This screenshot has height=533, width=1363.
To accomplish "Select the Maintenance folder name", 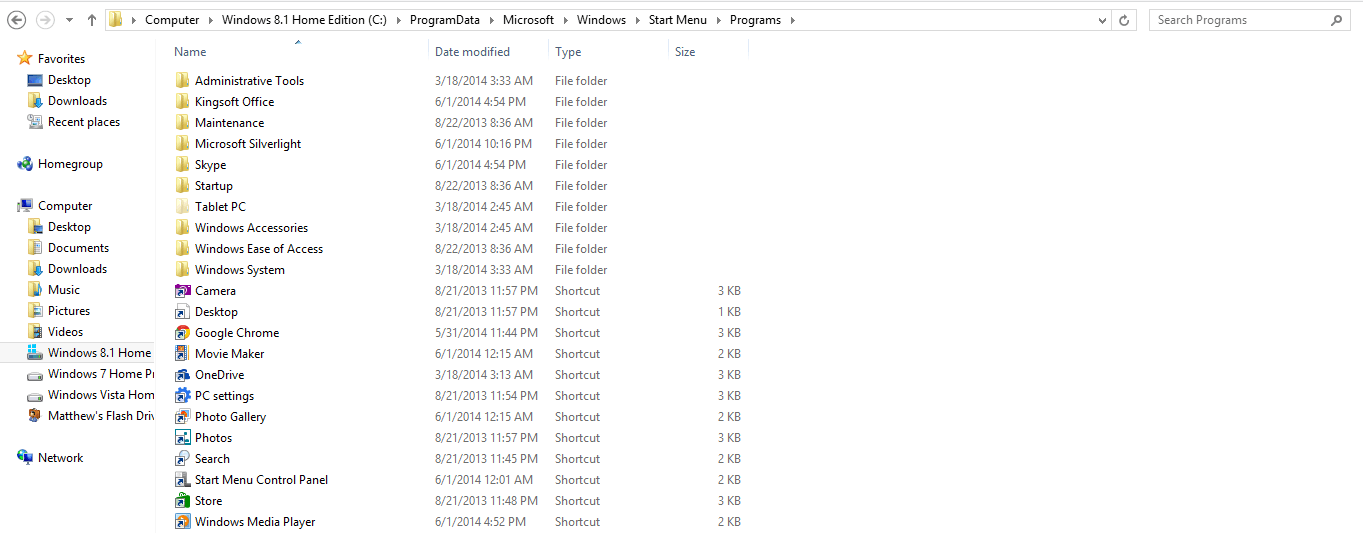I will coord(230,123).
